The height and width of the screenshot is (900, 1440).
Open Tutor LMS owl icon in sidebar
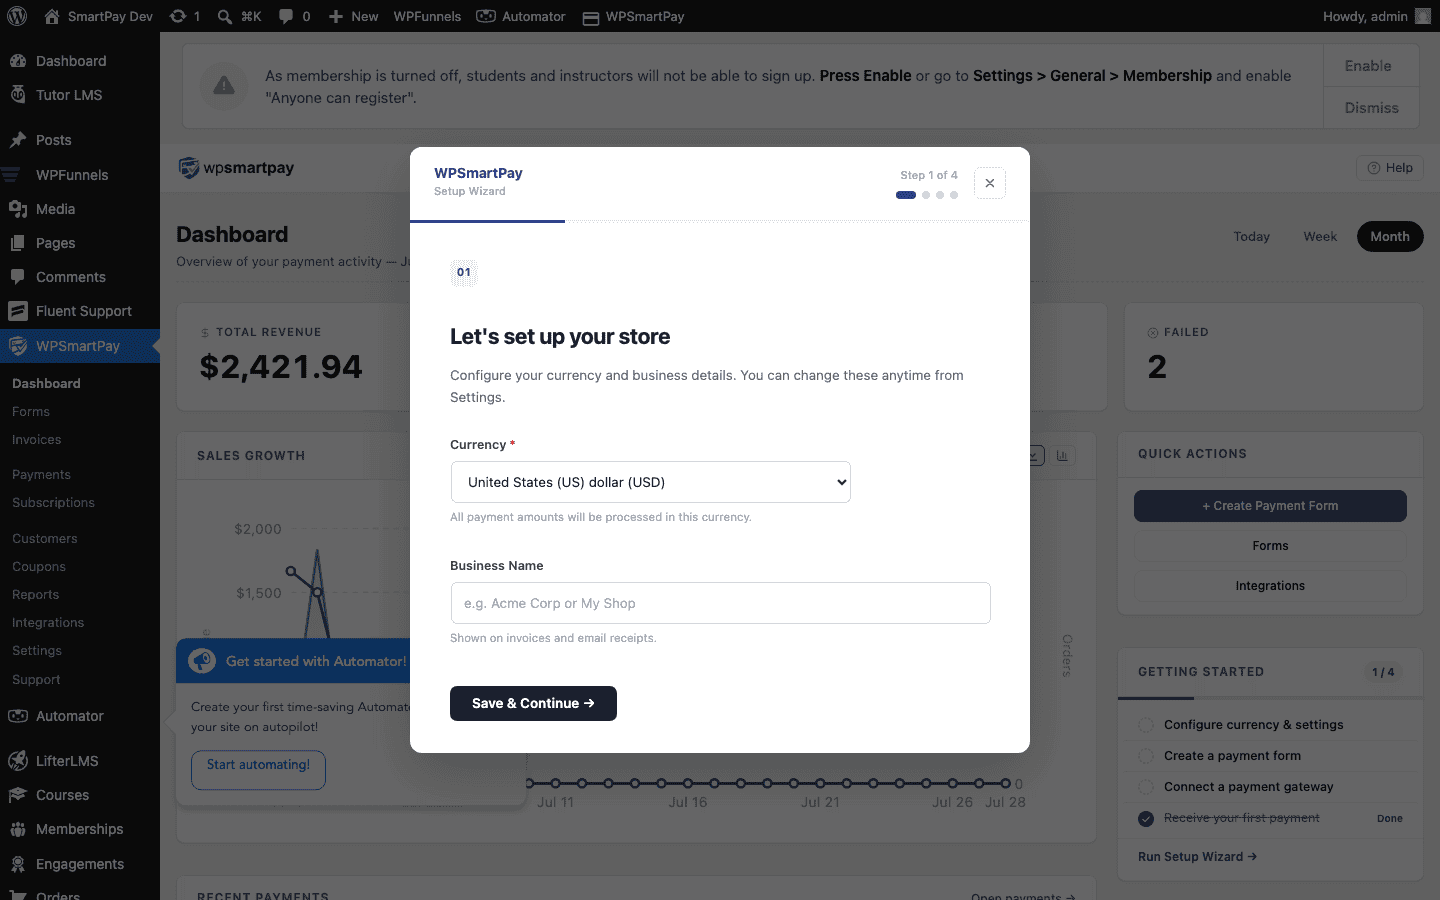(18, 95)
